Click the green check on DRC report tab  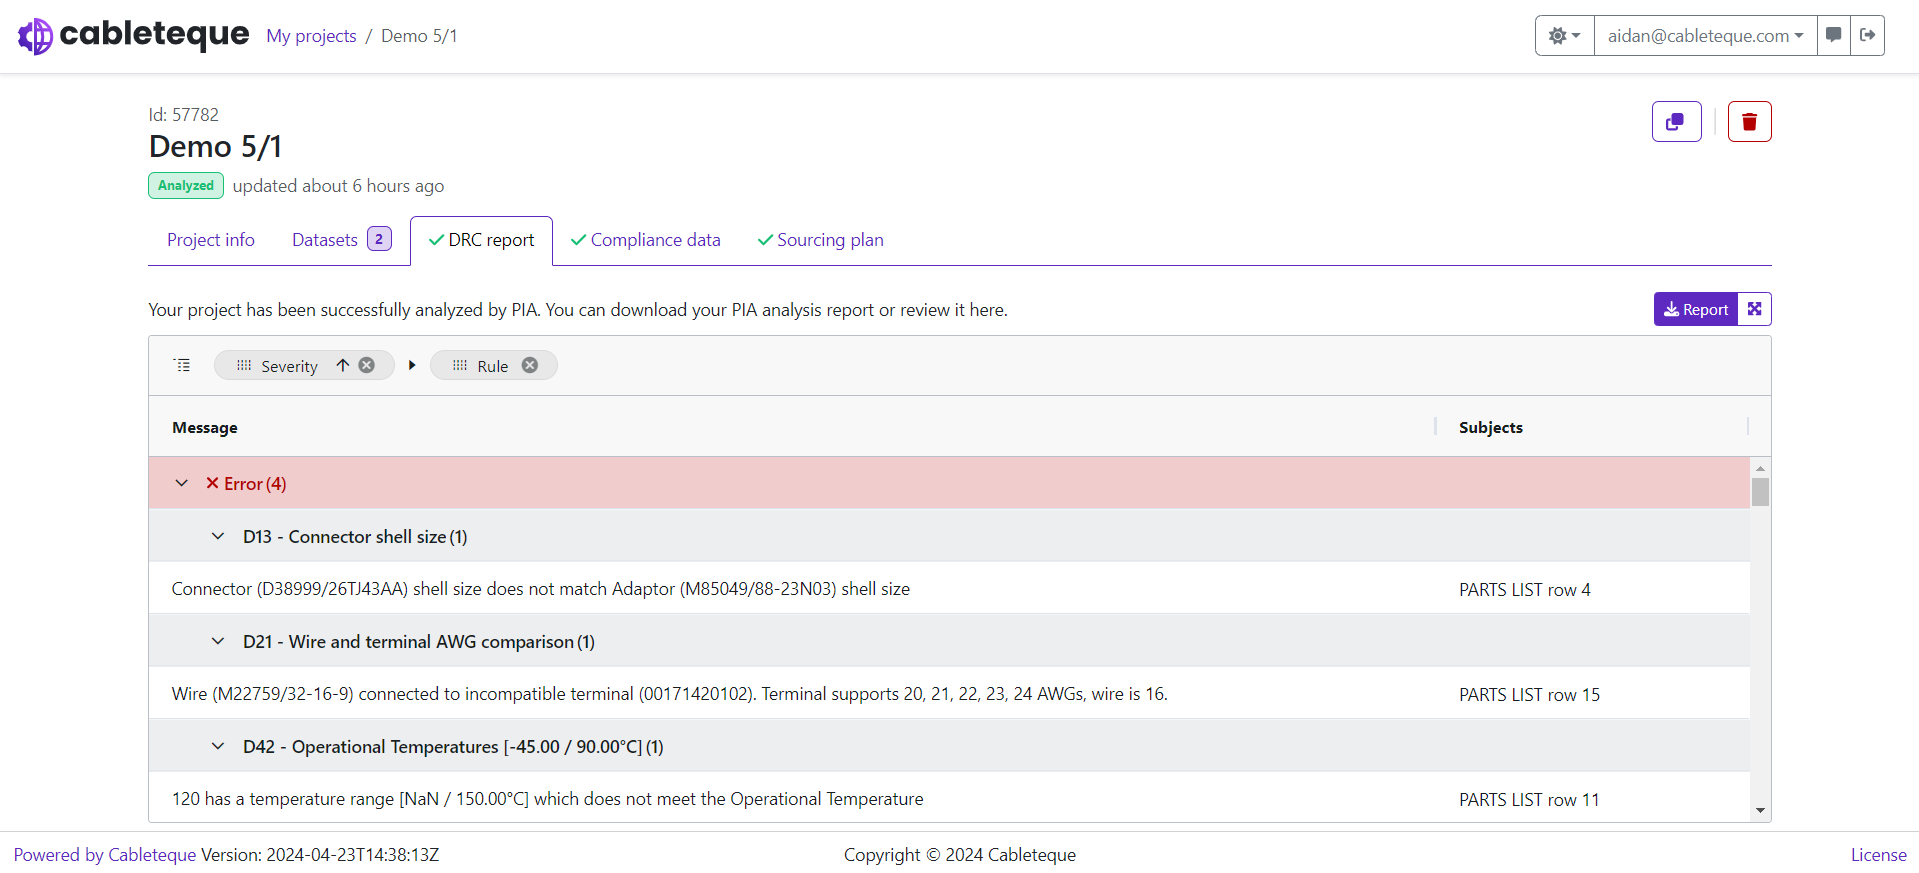pos(436,240)
